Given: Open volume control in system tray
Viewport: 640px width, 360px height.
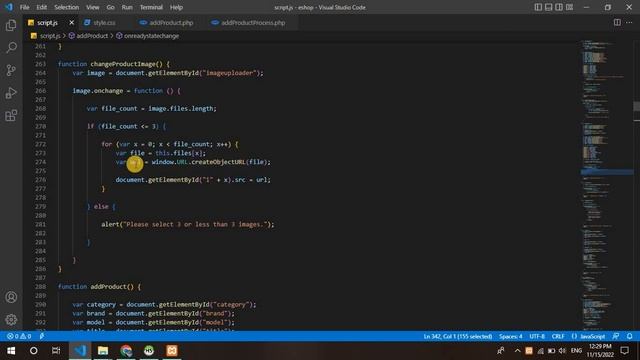Looking at the screenshot, I should (x=562, y=351).
